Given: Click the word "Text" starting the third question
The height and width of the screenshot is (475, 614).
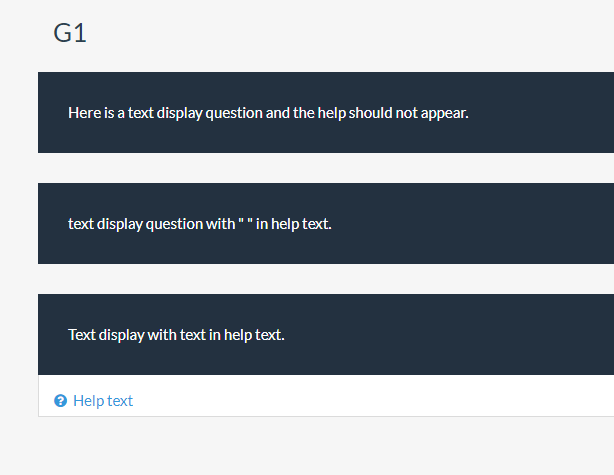Looking at the screenshot, I should [82, 334].
